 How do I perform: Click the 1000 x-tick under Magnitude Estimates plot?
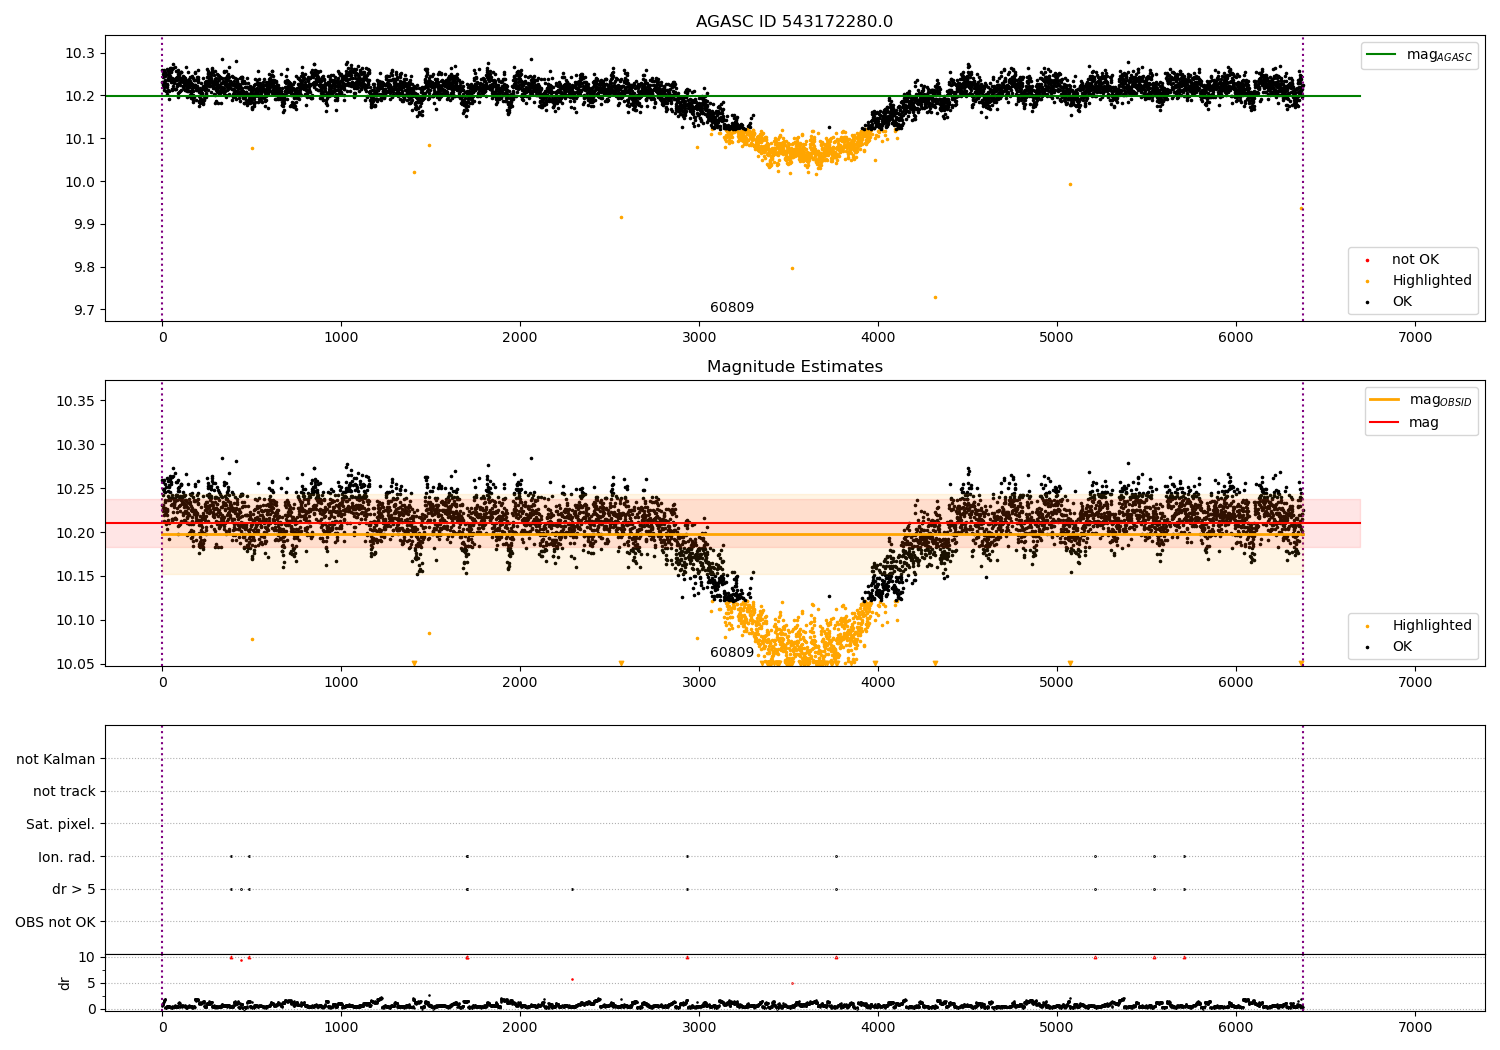pyautogui.click(x=341, y=683)
